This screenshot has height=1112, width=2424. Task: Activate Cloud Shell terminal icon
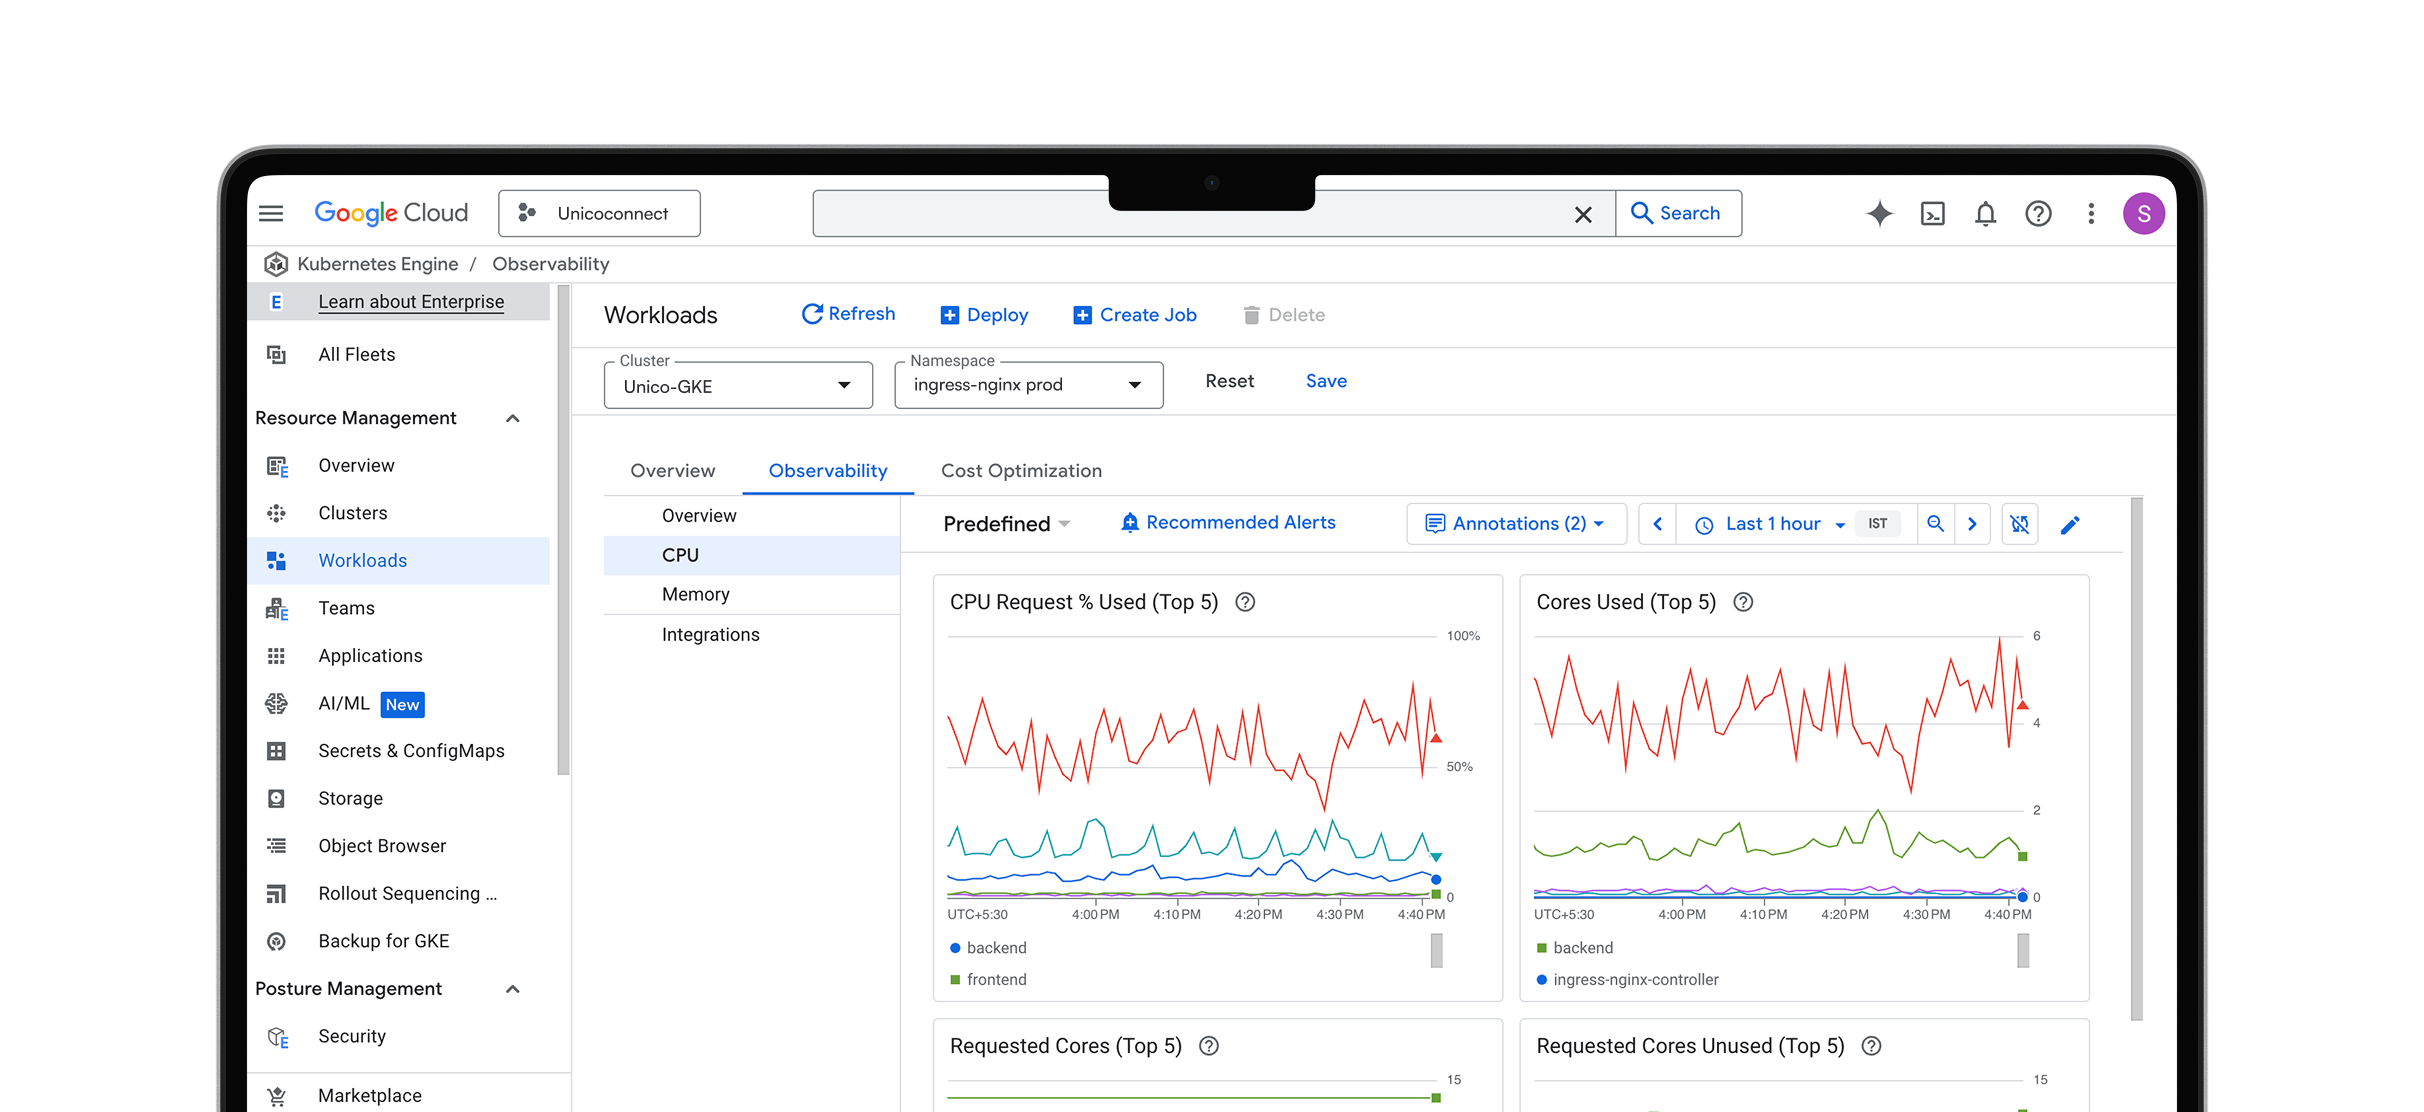[1932, 213]
